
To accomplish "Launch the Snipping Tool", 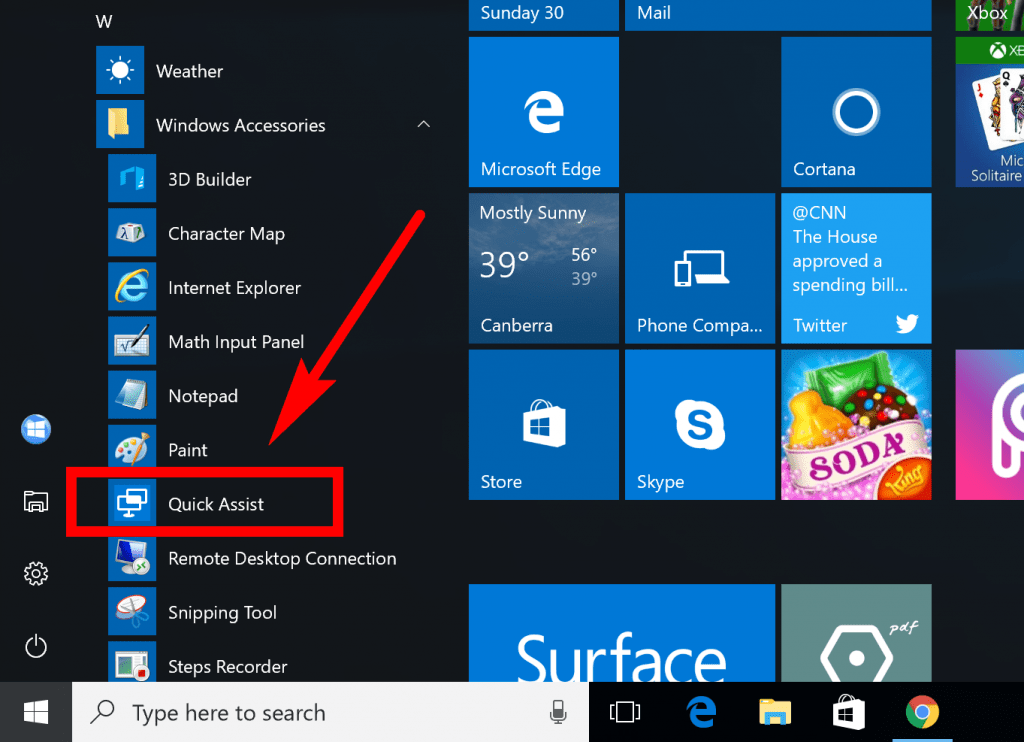I will click(x=222, y=612).
